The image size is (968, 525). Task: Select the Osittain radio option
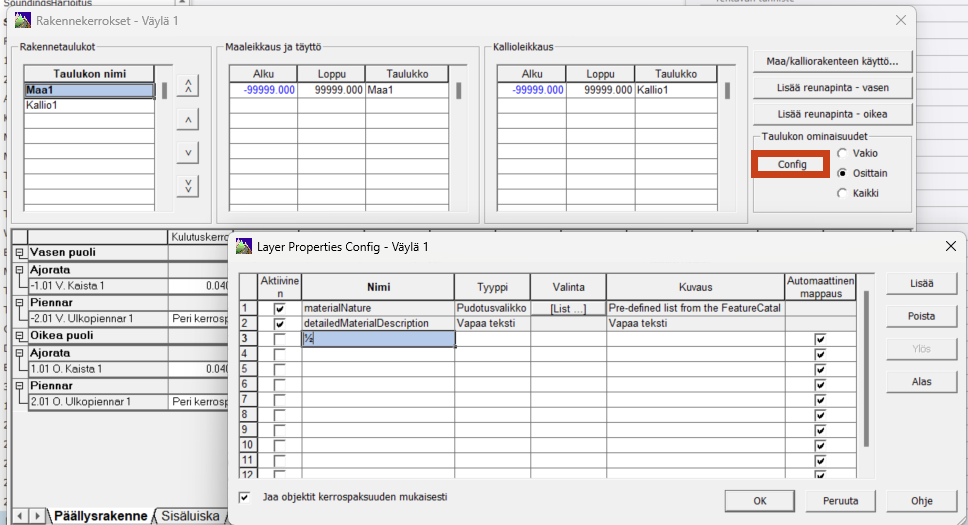[842, 173]
